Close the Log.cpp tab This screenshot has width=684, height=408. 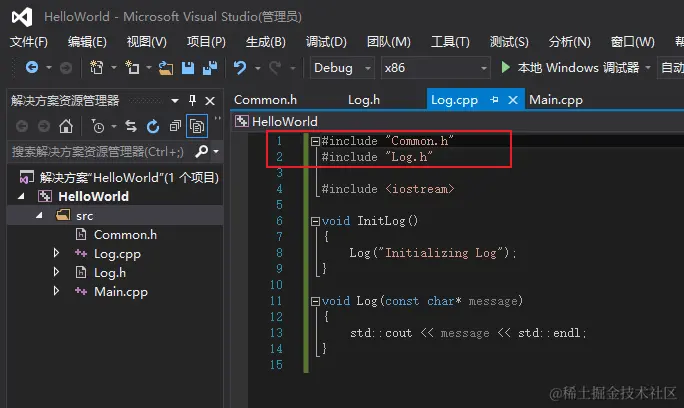click(513, 100)
